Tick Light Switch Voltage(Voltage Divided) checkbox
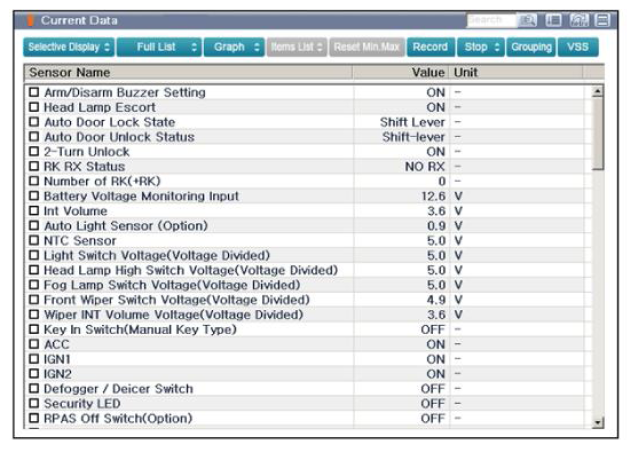This screenshot has height=449, width=636. [x=34, y=255]
